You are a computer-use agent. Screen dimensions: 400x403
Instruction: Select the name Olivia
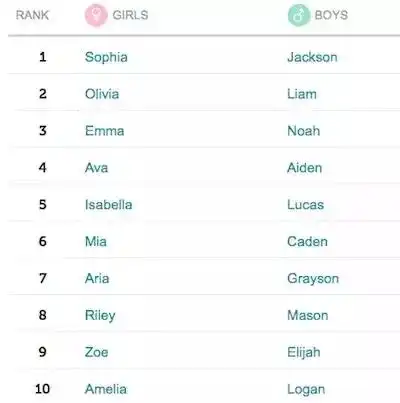pyautogui.click(x=102, y=94)
